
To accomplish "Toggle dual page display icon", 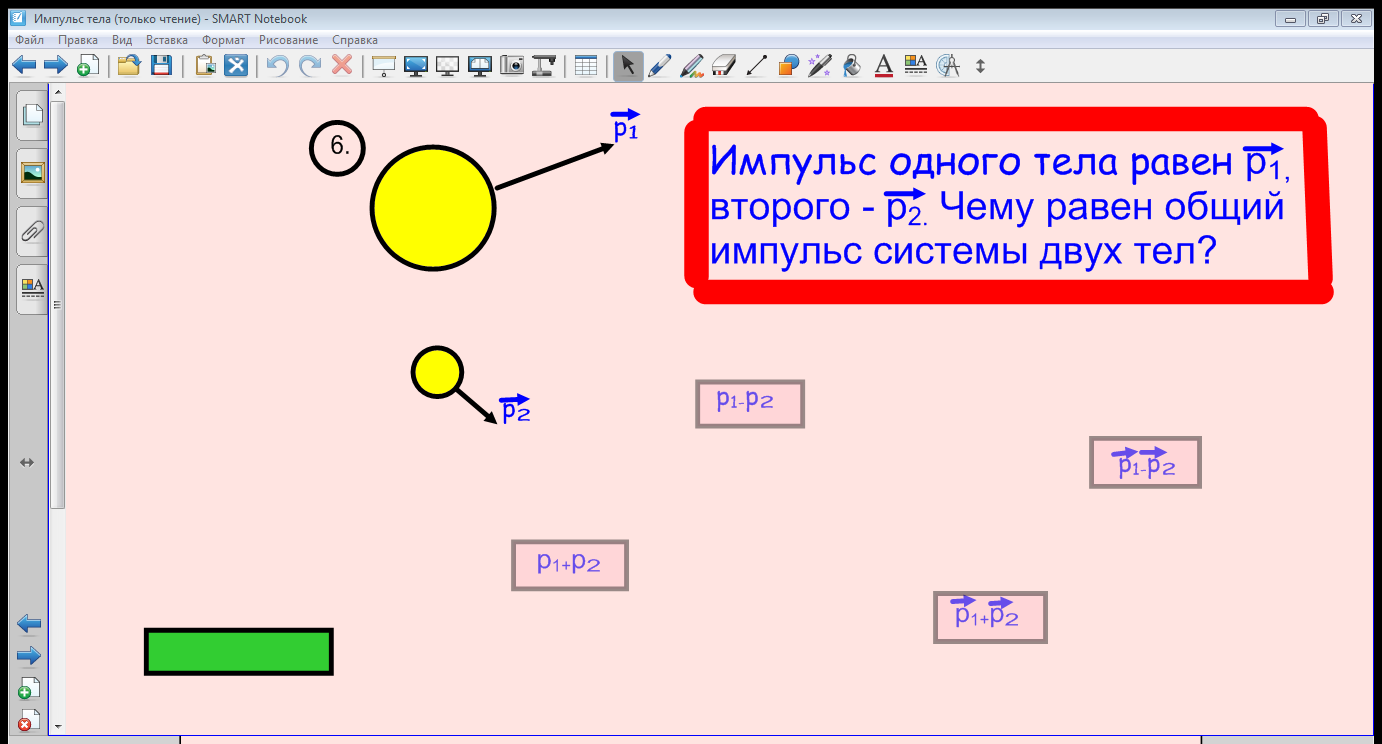I will click(480, 66).
